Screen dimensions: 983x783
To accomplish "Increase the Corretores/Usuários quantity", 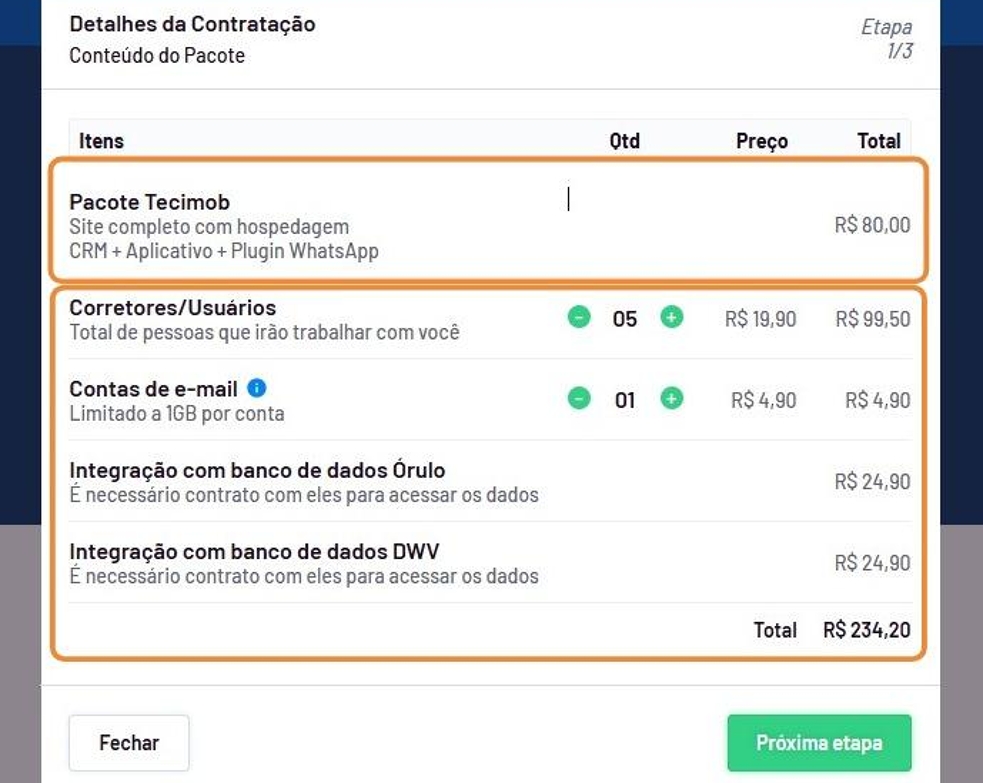I will [672, 318].
